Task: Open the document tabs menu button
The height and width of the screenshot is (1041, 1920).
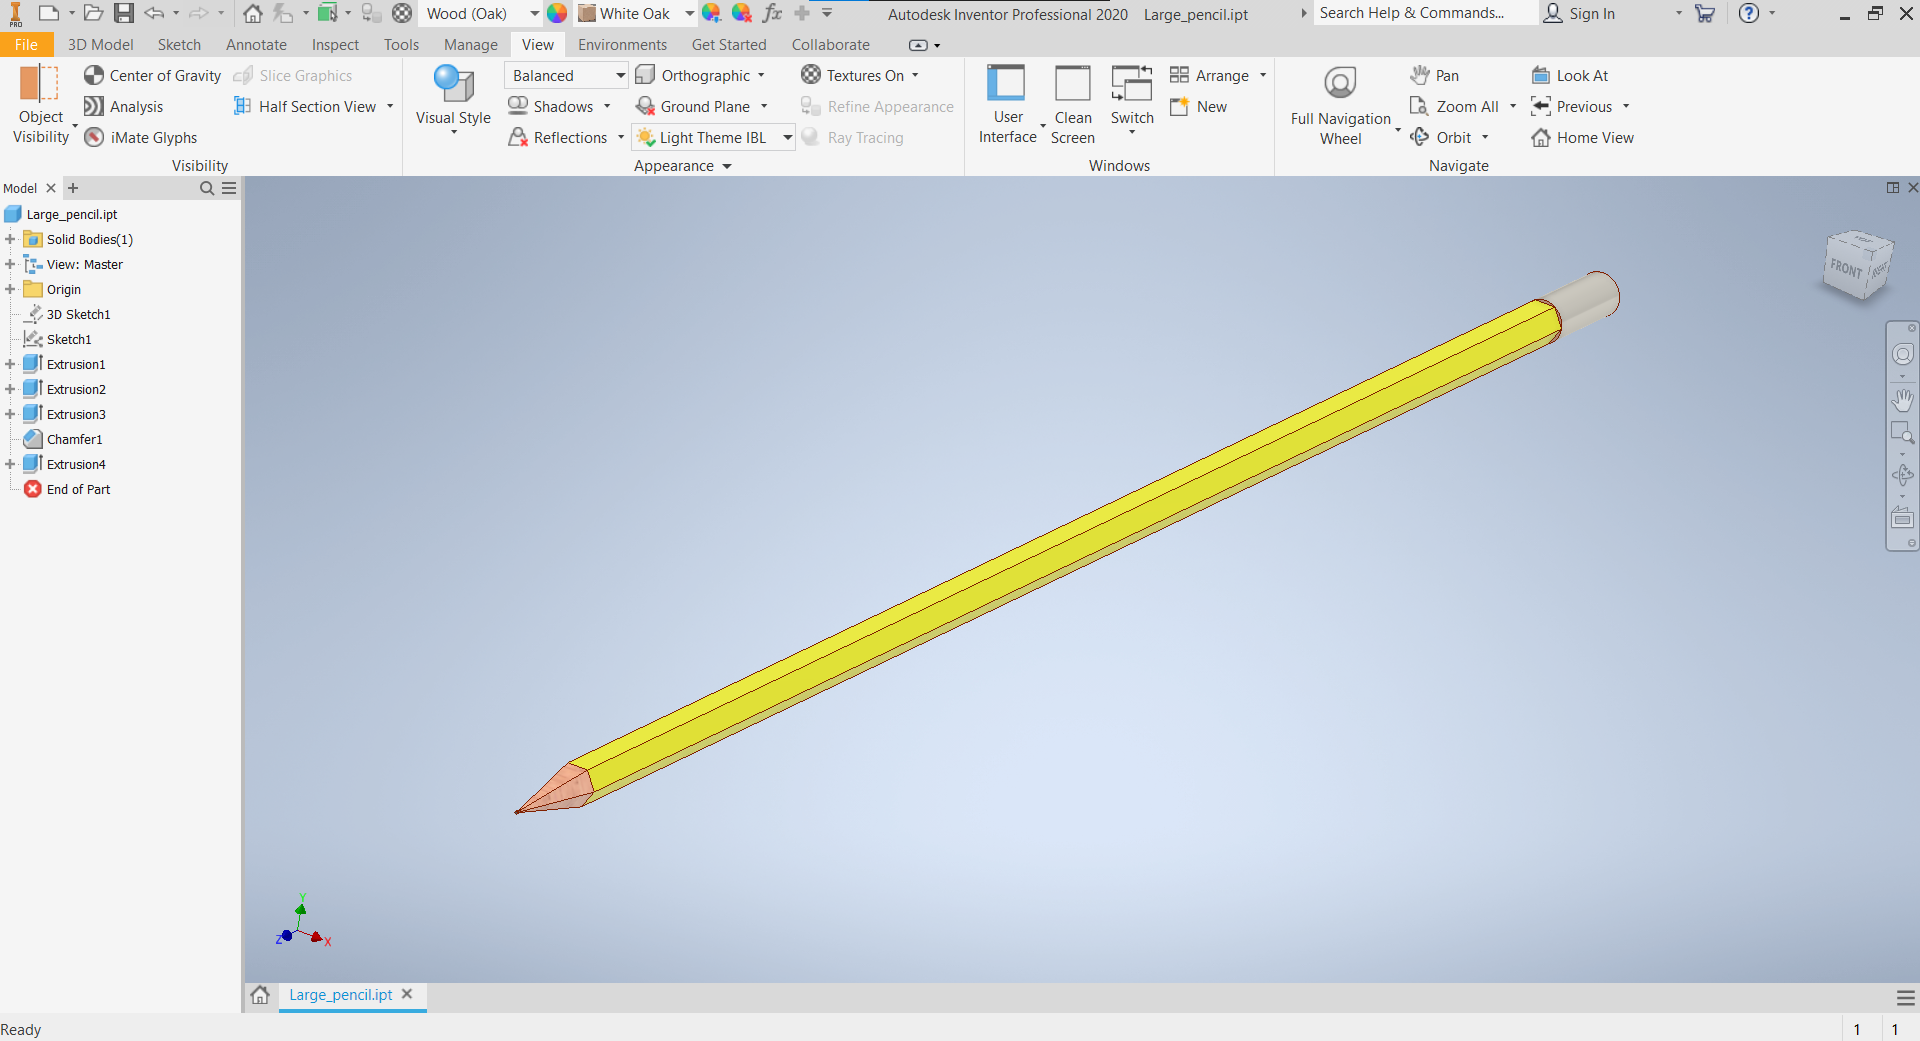Action: pos(1906,998)
